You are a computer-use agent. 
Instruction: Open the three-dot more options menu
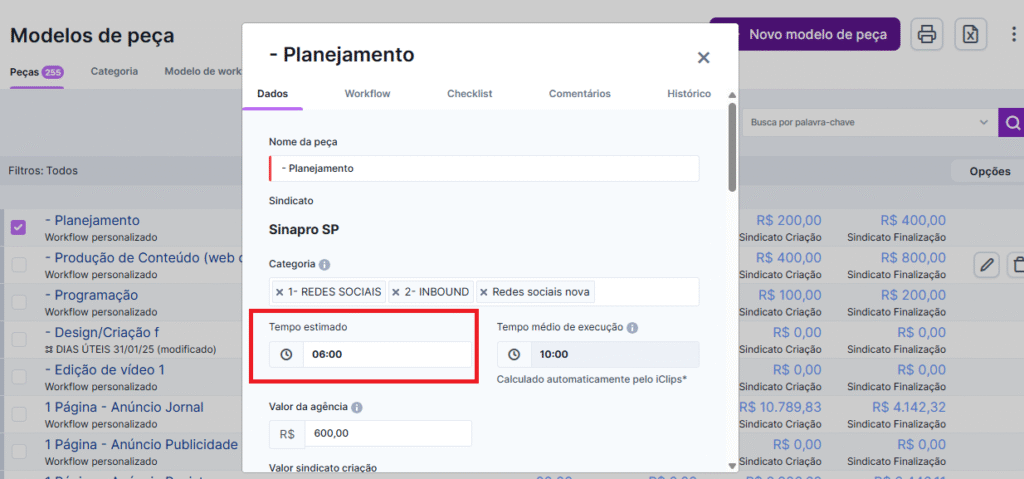pos(1013,35)
